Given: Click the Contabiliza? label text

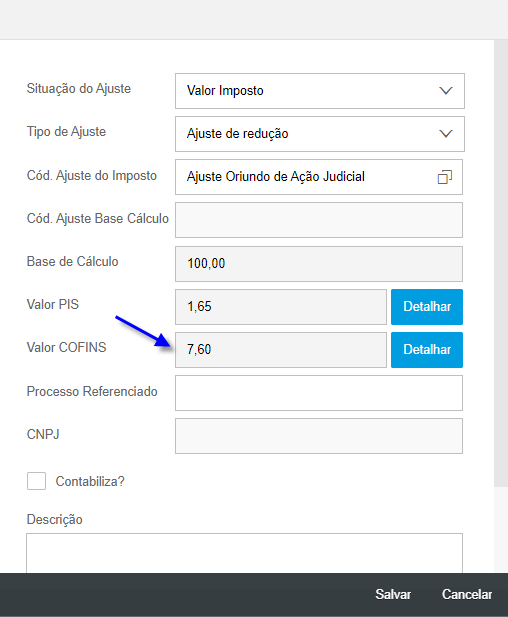Looking at the screenshot, I should [x=90, y=481].
